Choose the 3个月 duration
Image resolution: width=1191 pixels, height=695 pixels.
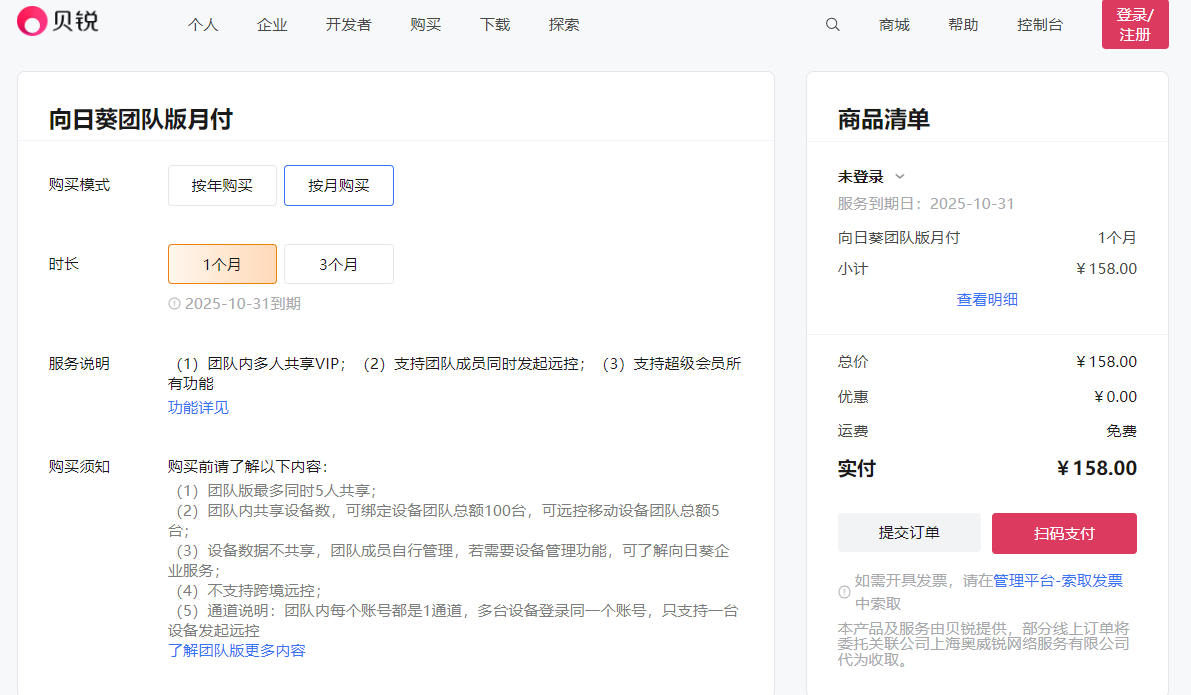339,264
